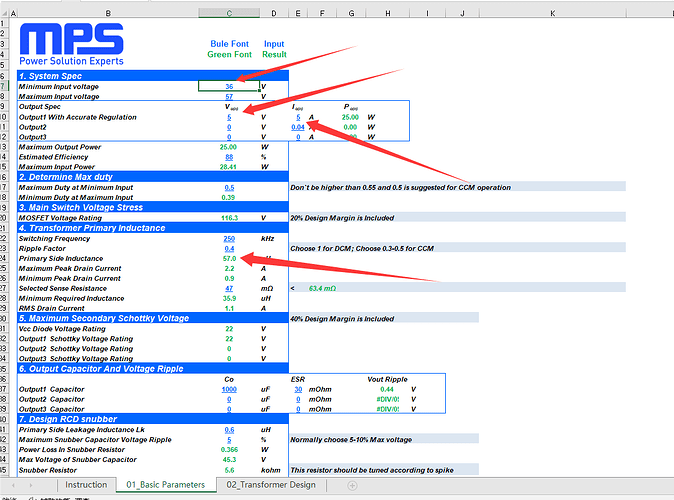
Task: Select the Minimum Input voltage value cell 36
Action: click(x=229, y=86)
